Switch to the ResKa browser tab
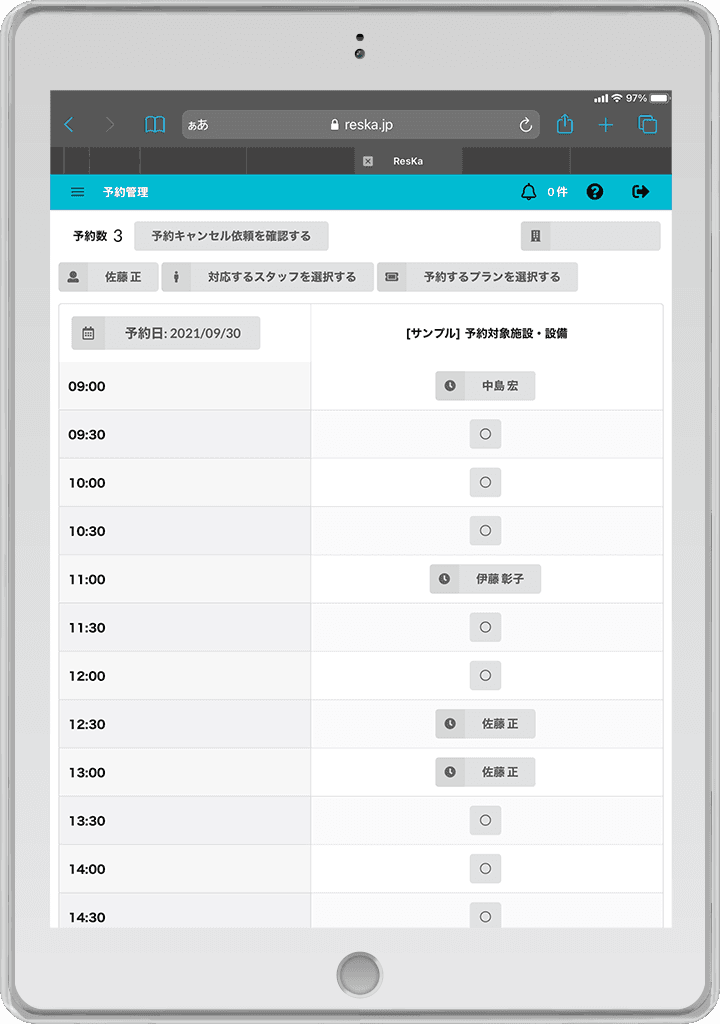720x1024 pixels. tap(408, 161)
